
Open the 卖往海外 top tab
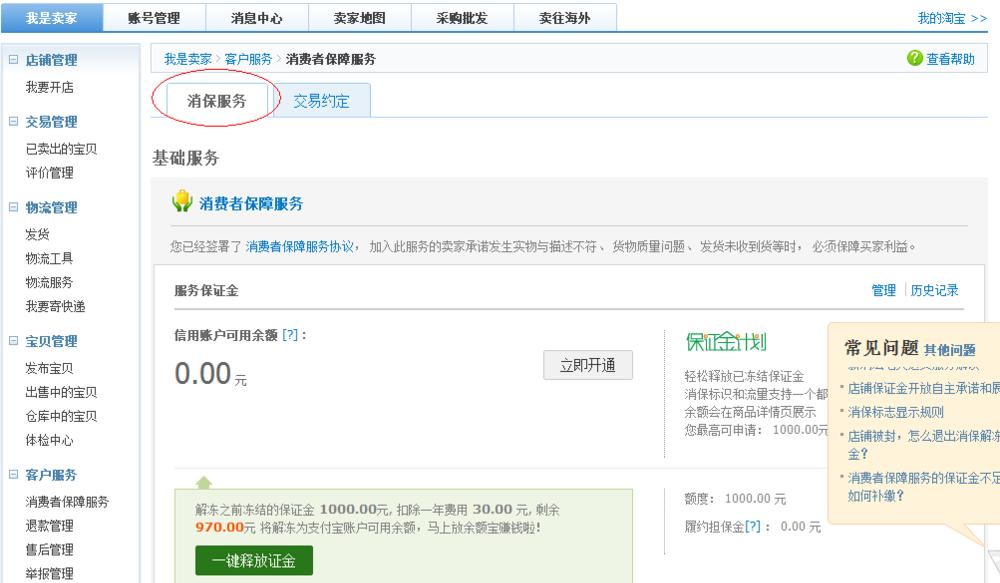(565, 18)
